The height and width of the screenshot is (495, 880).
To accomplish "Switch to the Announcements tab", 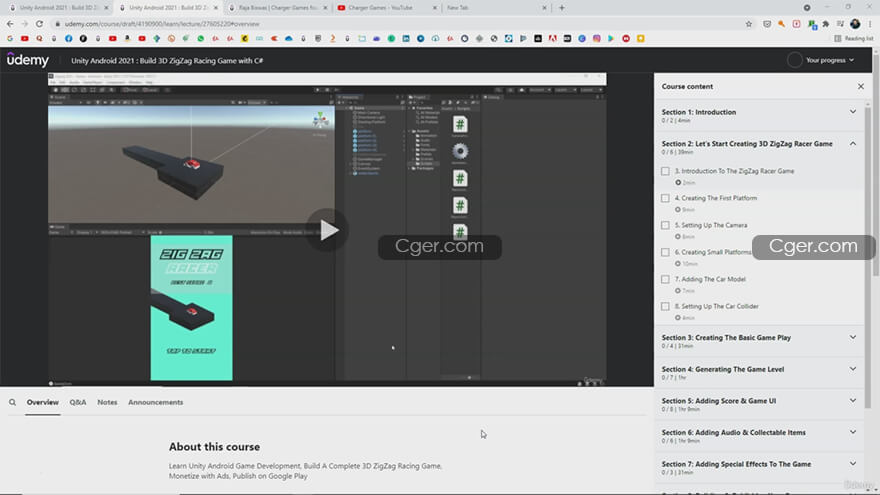I will click(x=155, y=402).
